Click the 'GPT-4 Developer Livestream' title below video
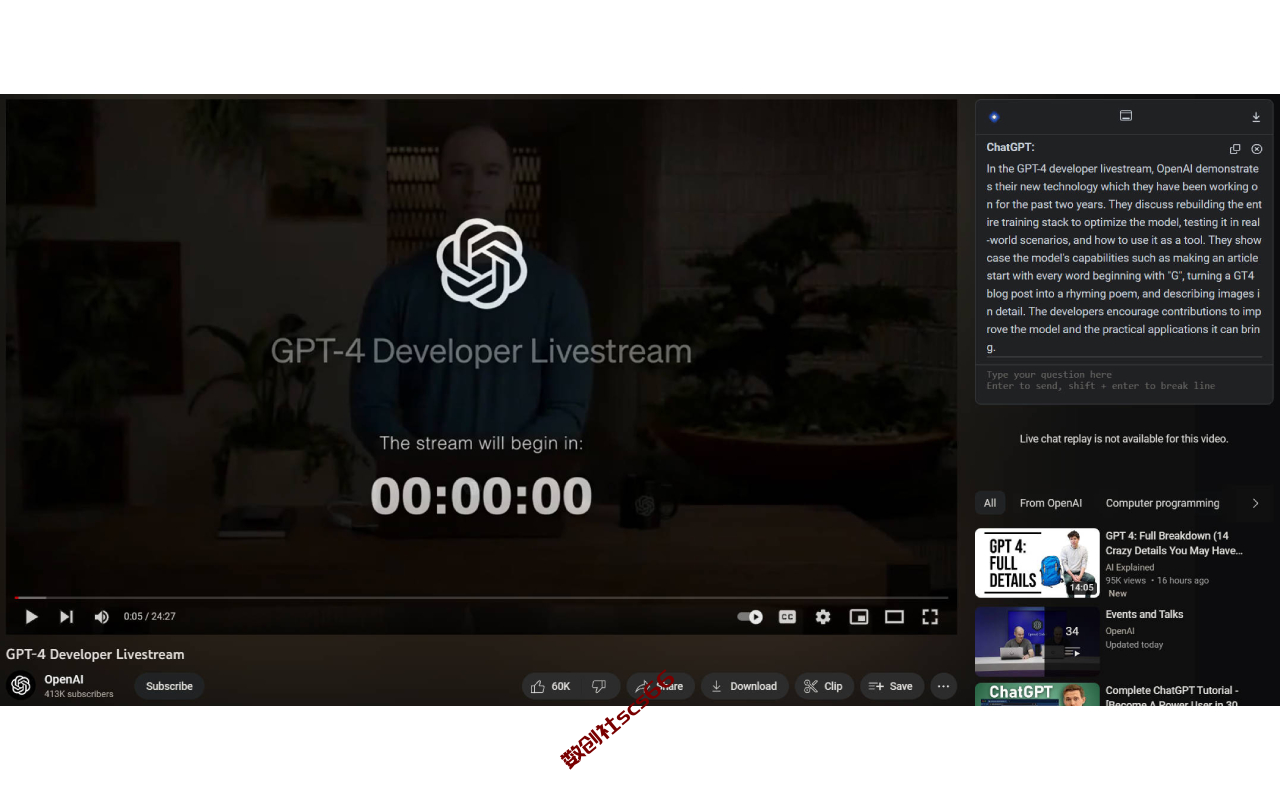 (x=95, y=654)
